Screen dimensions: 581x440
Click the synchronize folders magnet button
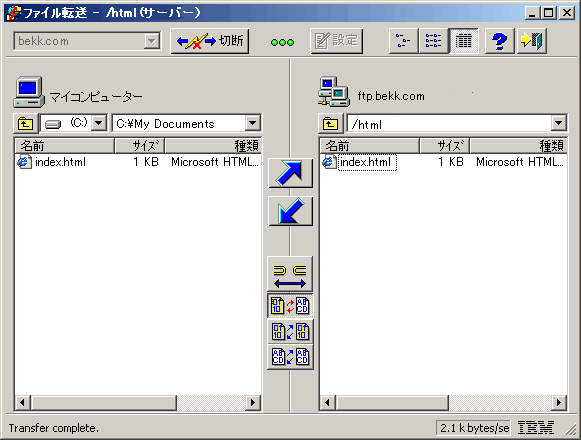(290, 274)
